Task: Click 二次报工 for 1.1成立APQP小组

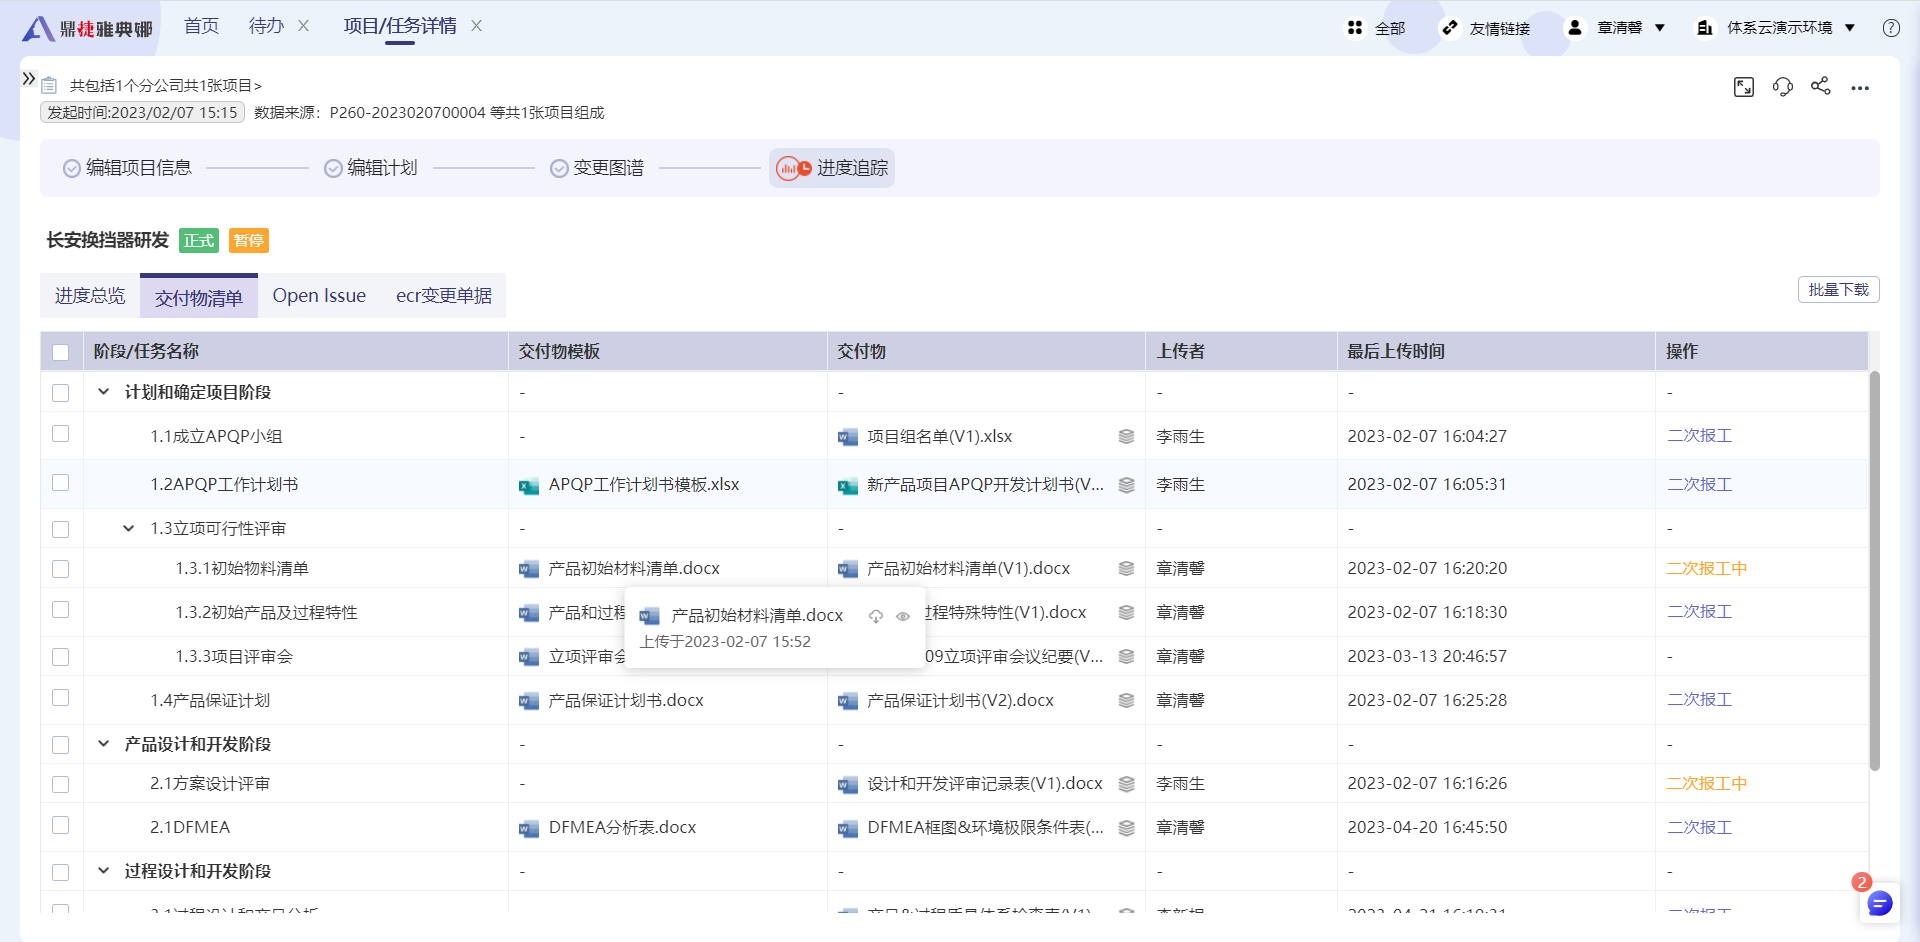Action: click(x=1699, y=436)
